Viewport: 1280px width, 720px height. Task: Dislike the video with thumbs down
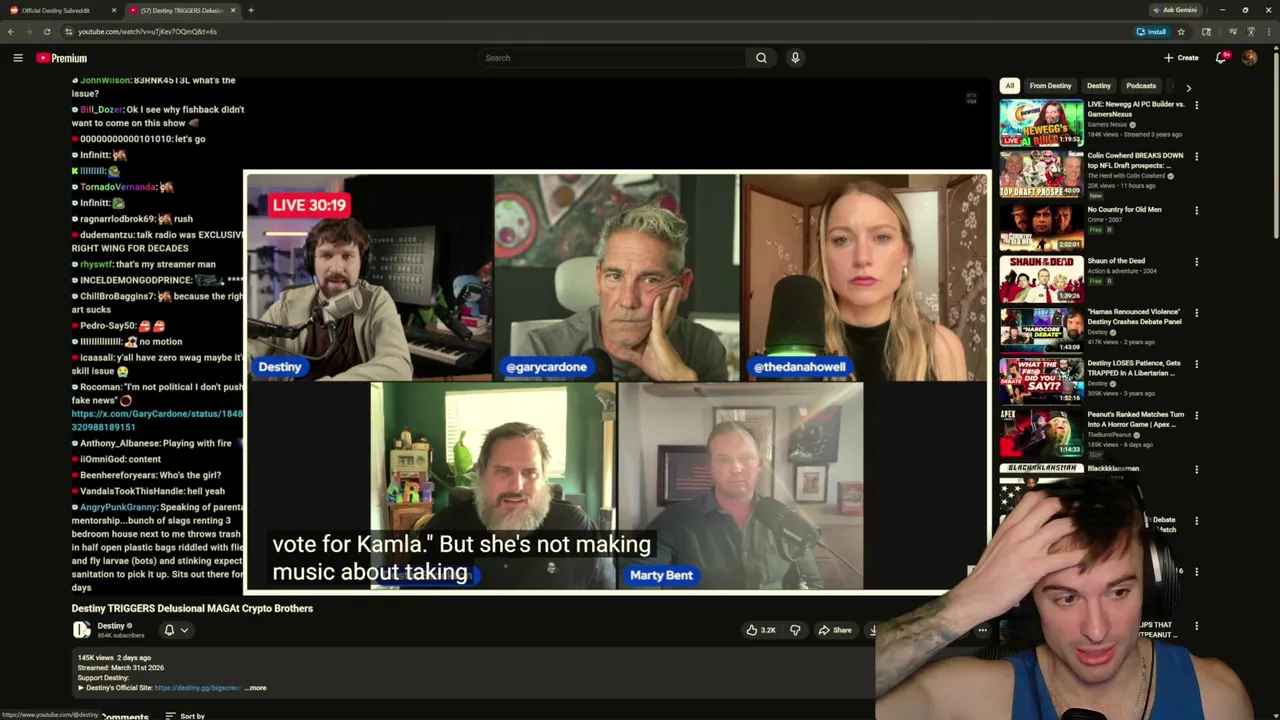(795, 630)
